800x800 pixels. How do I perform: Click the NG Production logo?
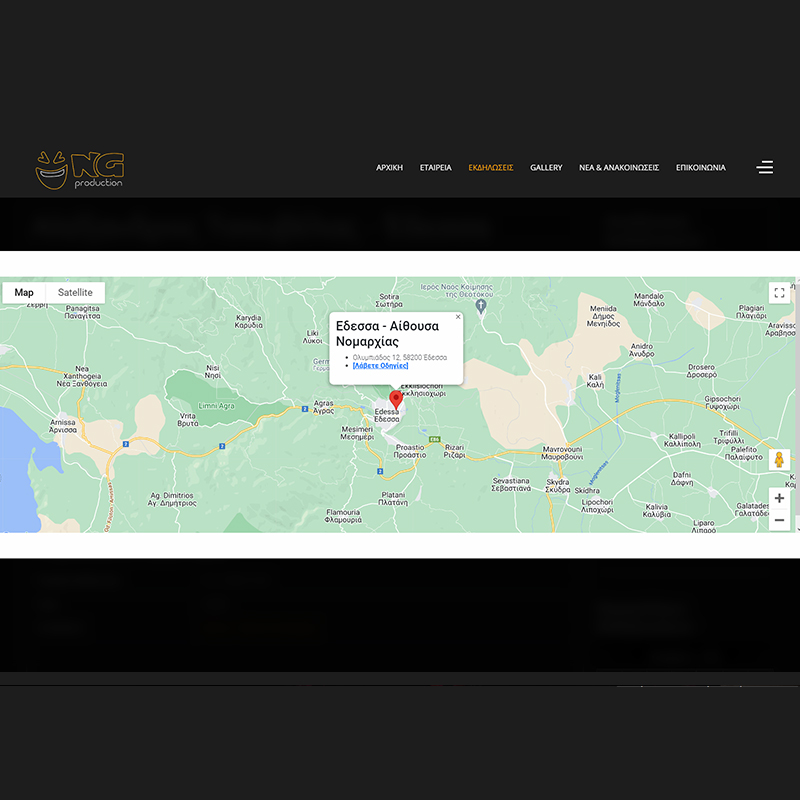79,169
